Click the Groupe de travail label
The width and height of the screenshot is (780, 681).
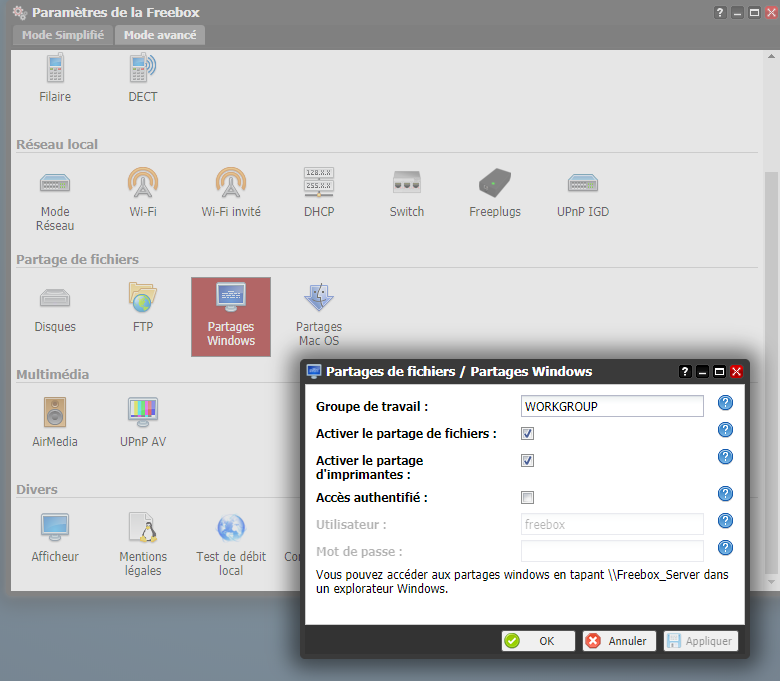(372, 406)
